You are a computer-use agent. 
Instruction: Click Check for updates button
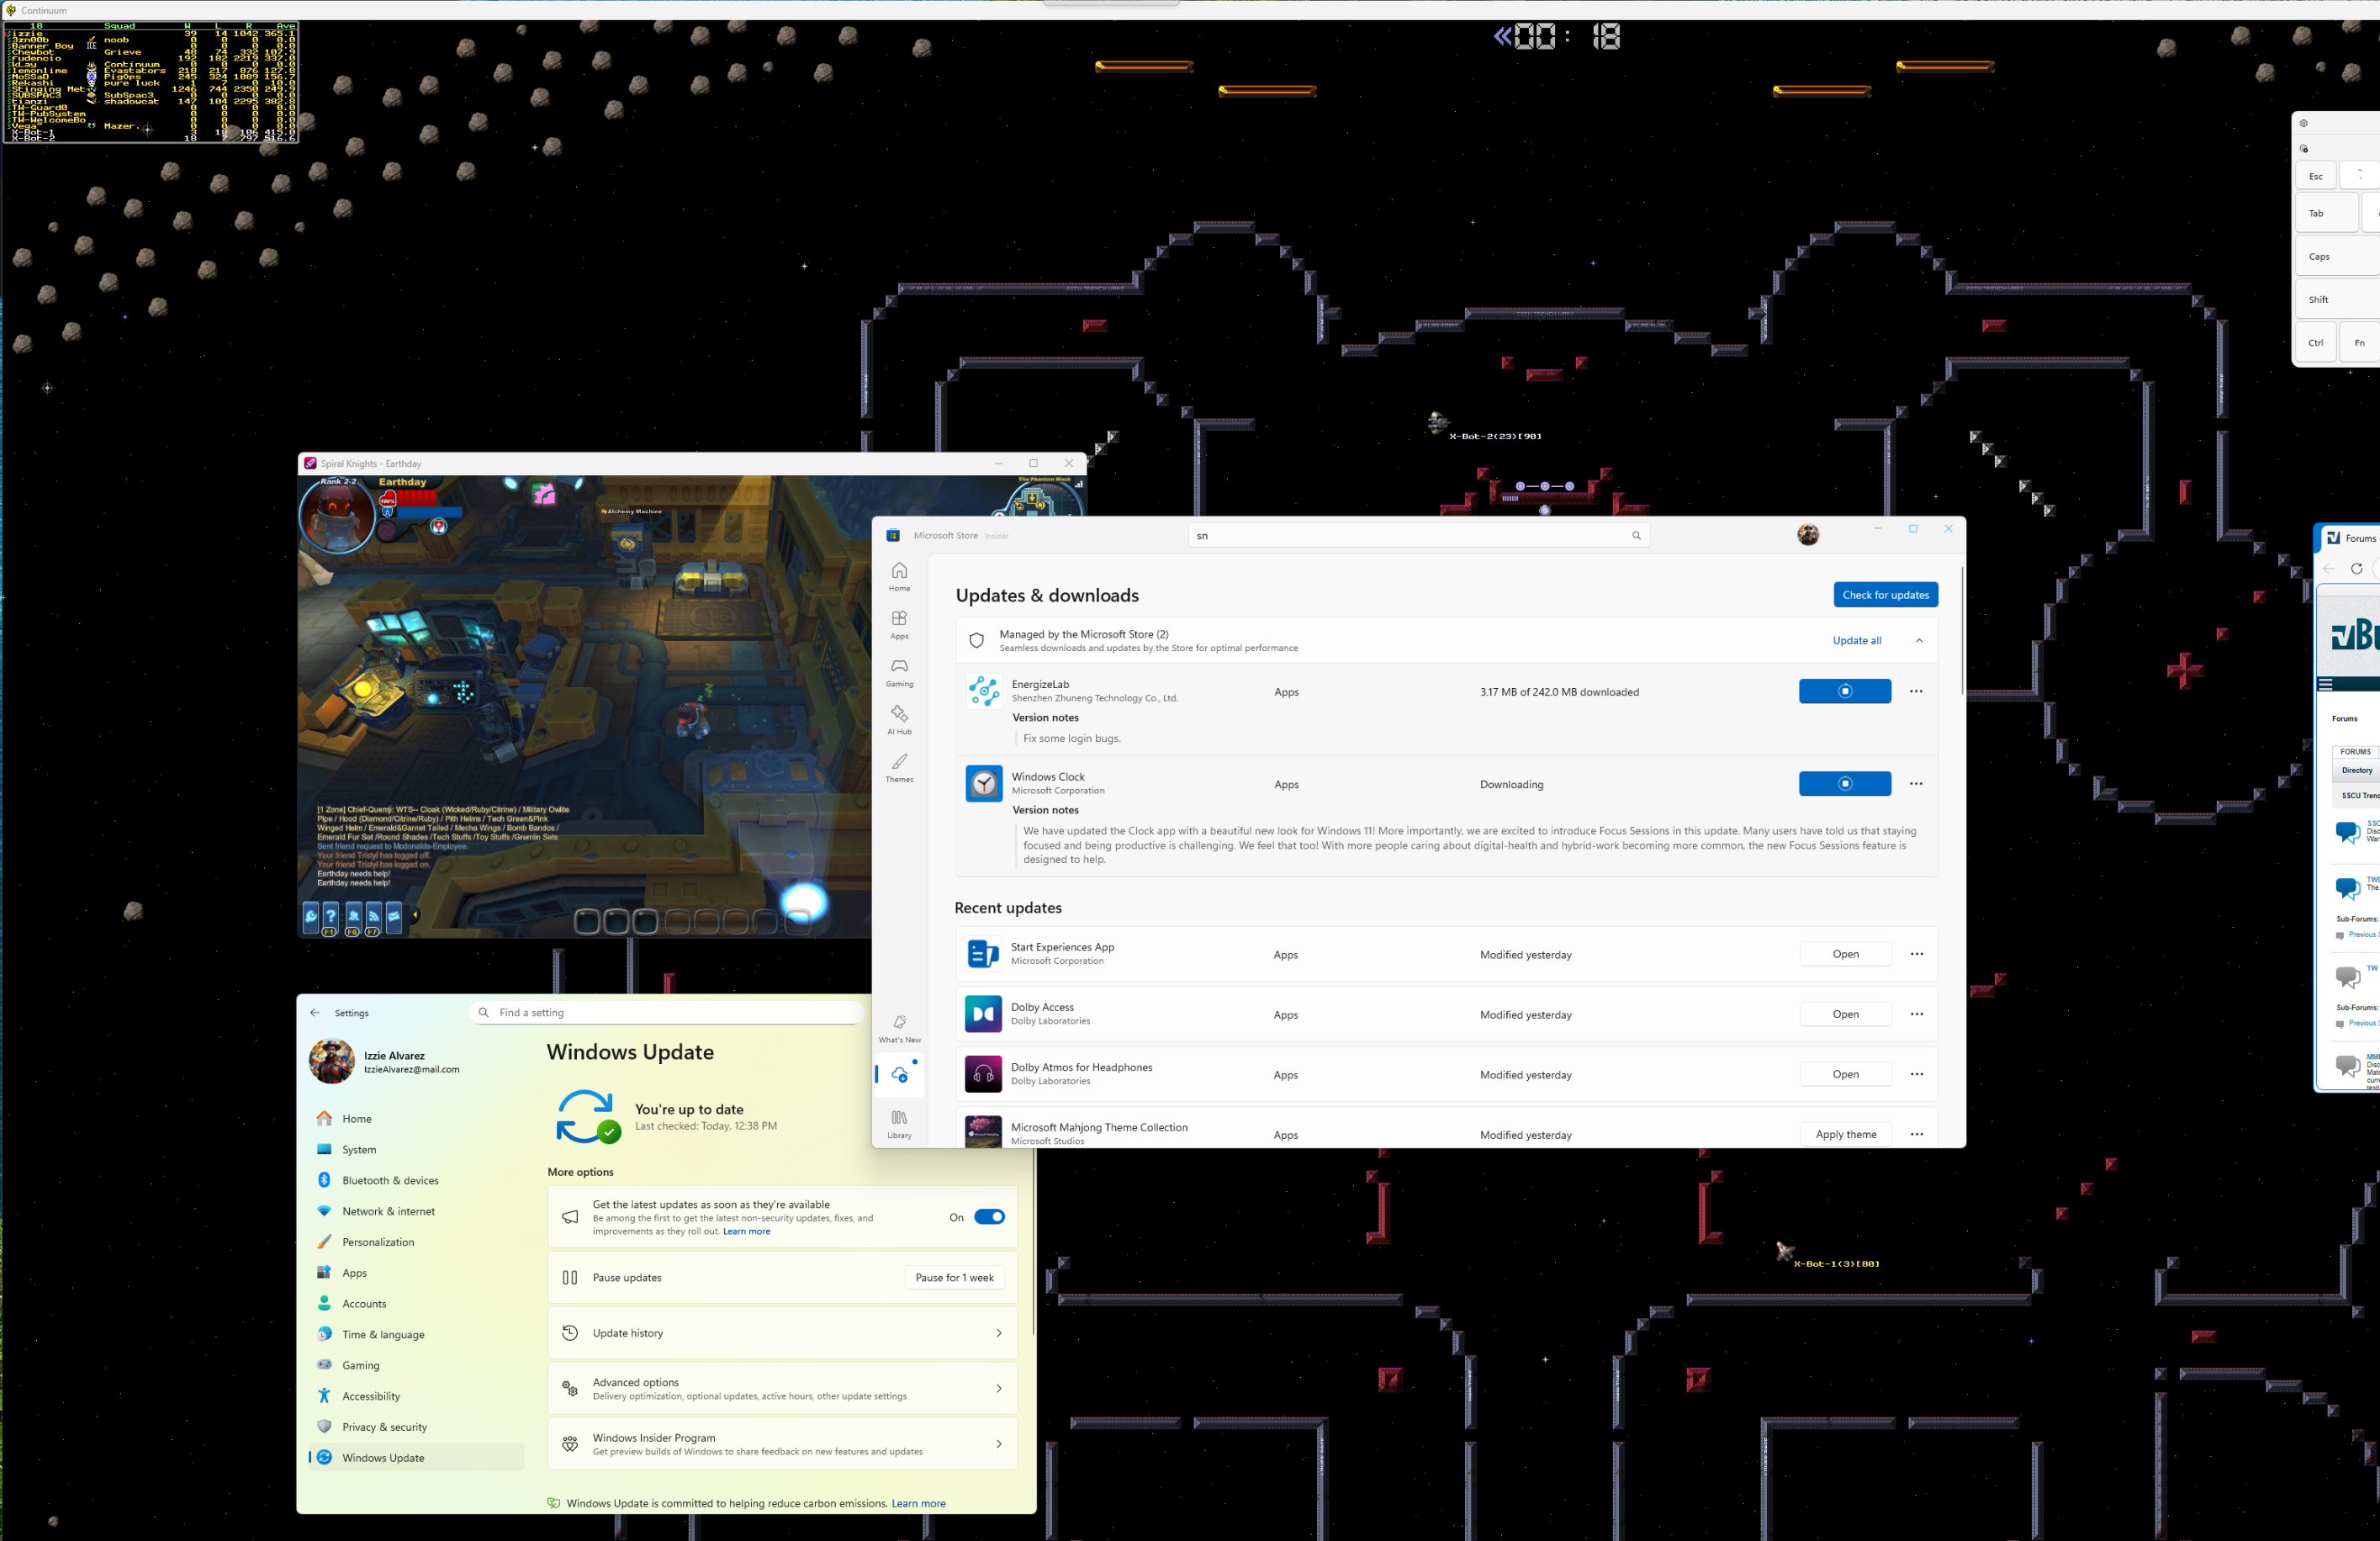1885,595
